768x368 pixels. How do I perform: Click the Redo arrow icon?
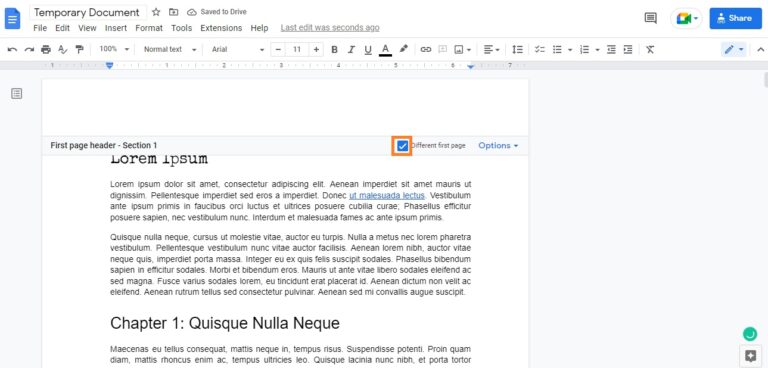(x=29, y=49)
